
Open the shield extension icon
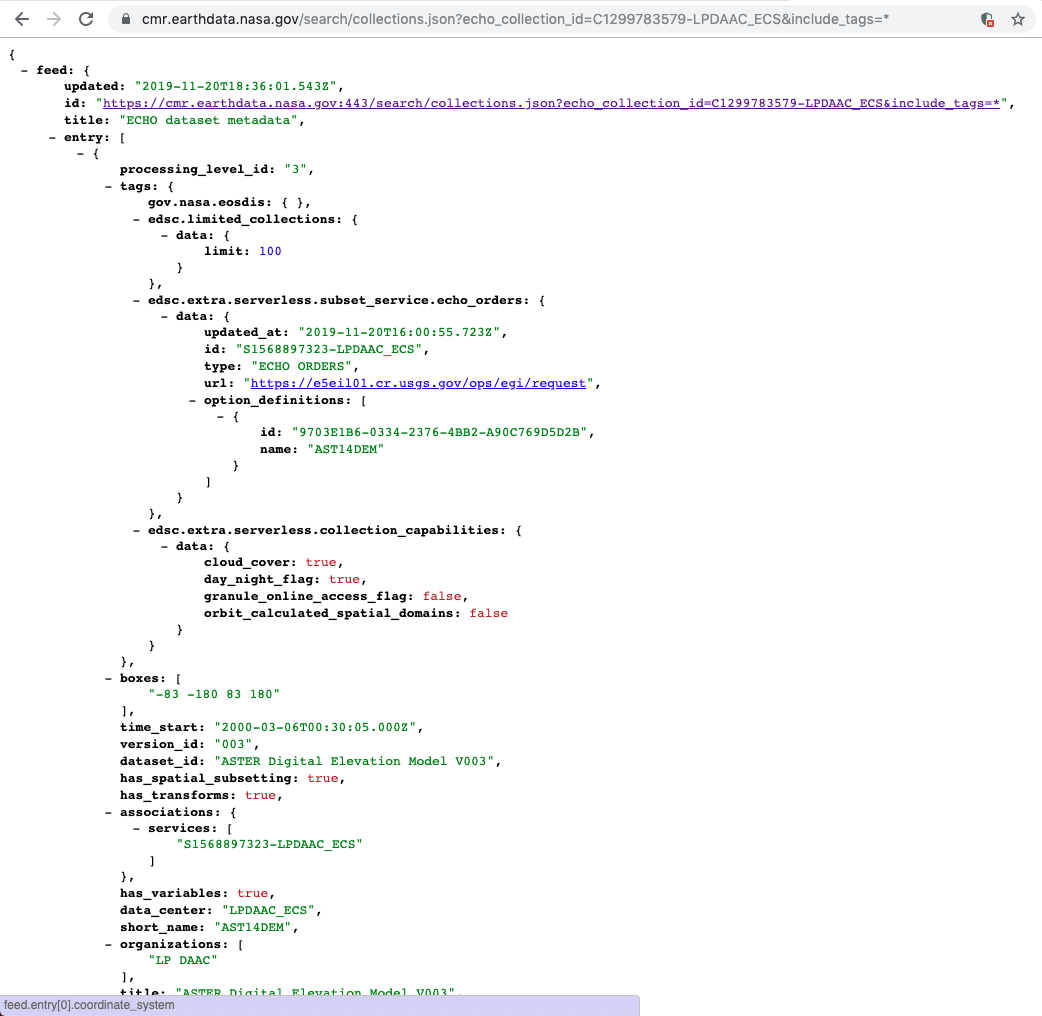[987, 19]
